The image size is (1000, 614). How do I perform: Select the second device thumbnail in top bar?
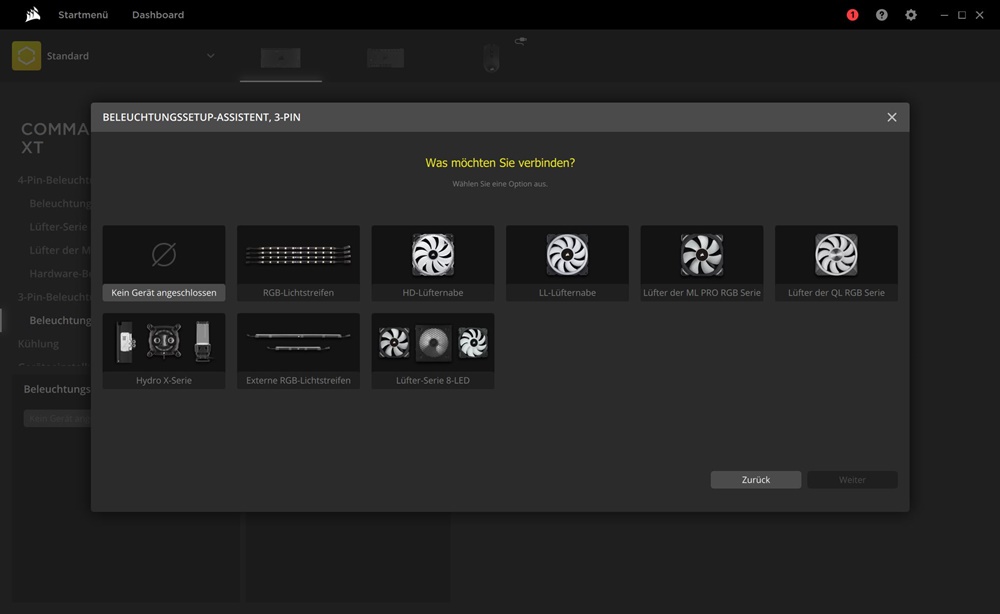click(385, 58)
